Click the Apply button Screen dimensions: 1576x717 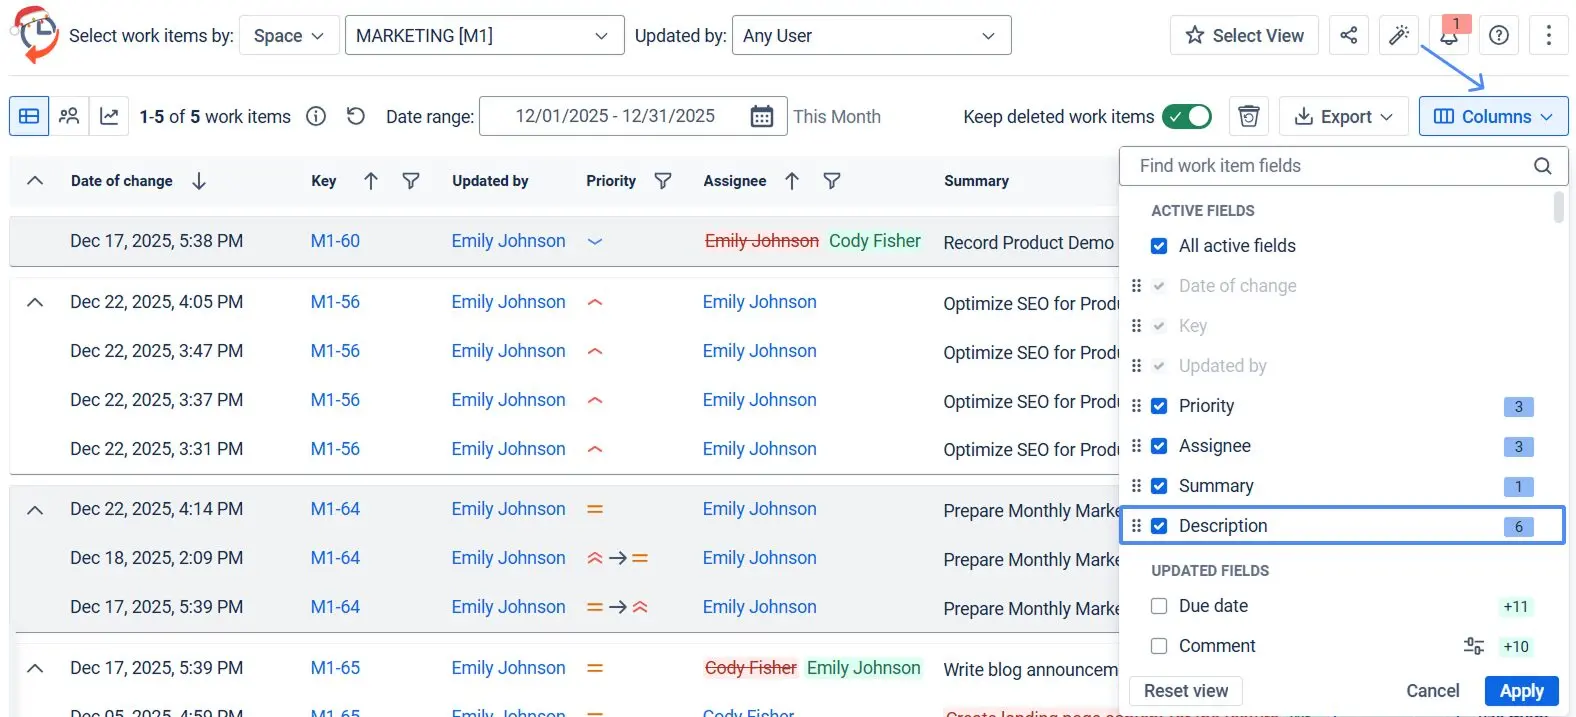[x=1521, y=691]
